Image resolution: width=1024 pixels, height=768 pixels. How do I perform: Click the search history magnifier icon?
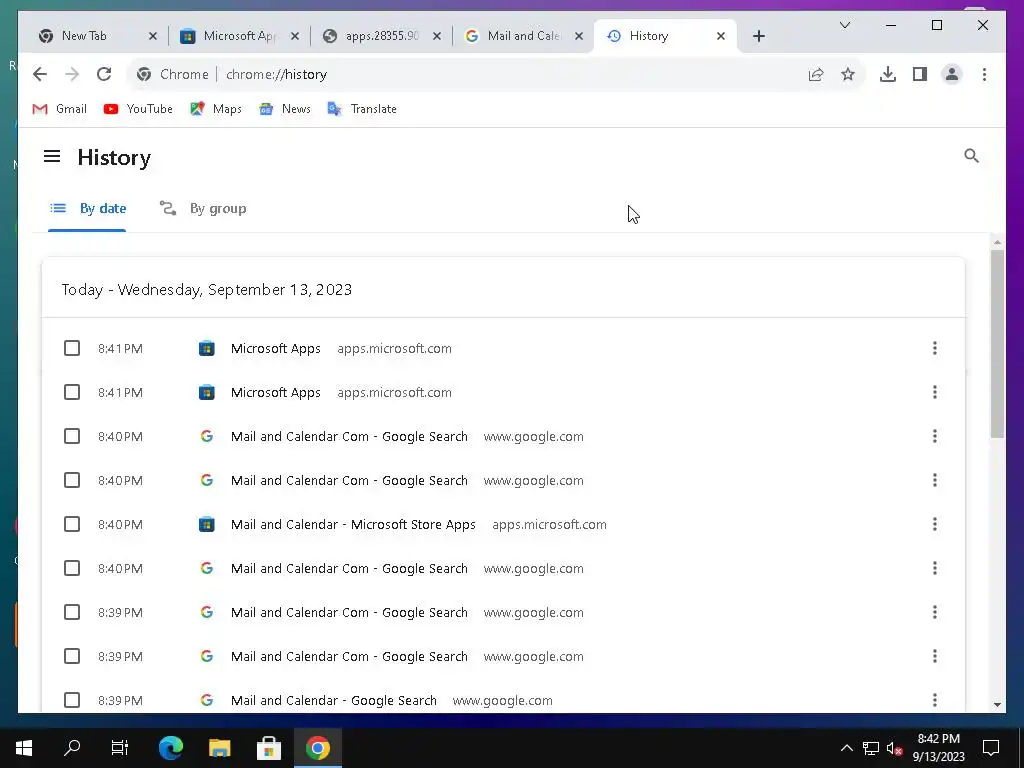(971, 155)
